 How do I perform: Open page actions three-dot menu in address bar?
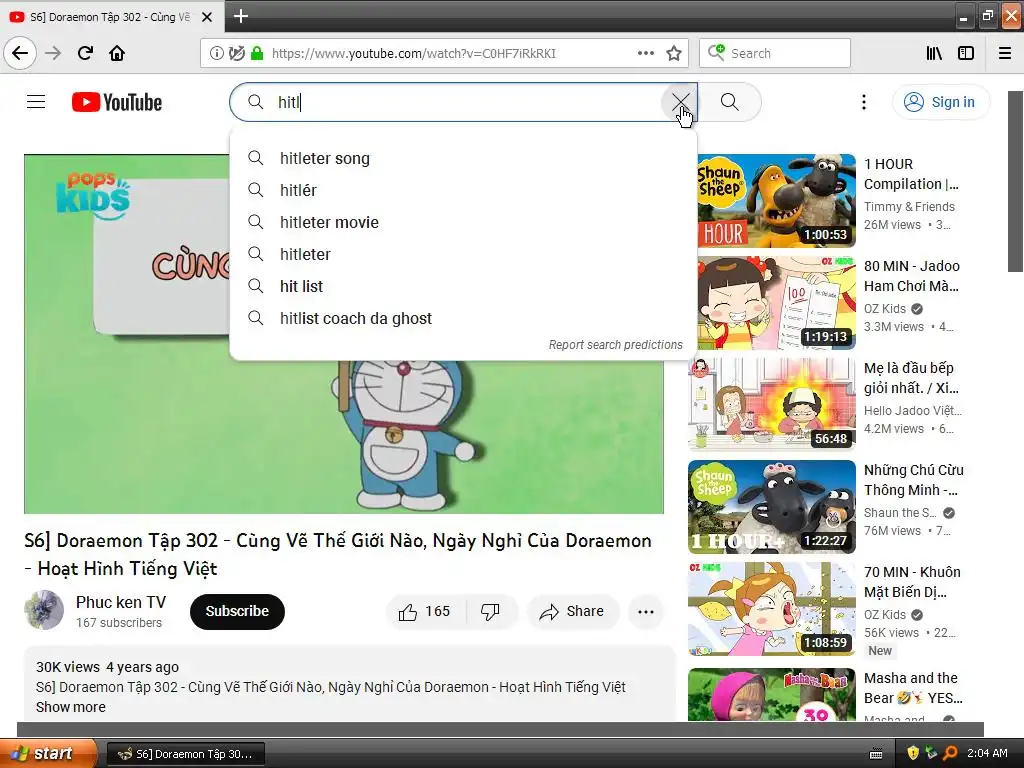click(645, 53)
